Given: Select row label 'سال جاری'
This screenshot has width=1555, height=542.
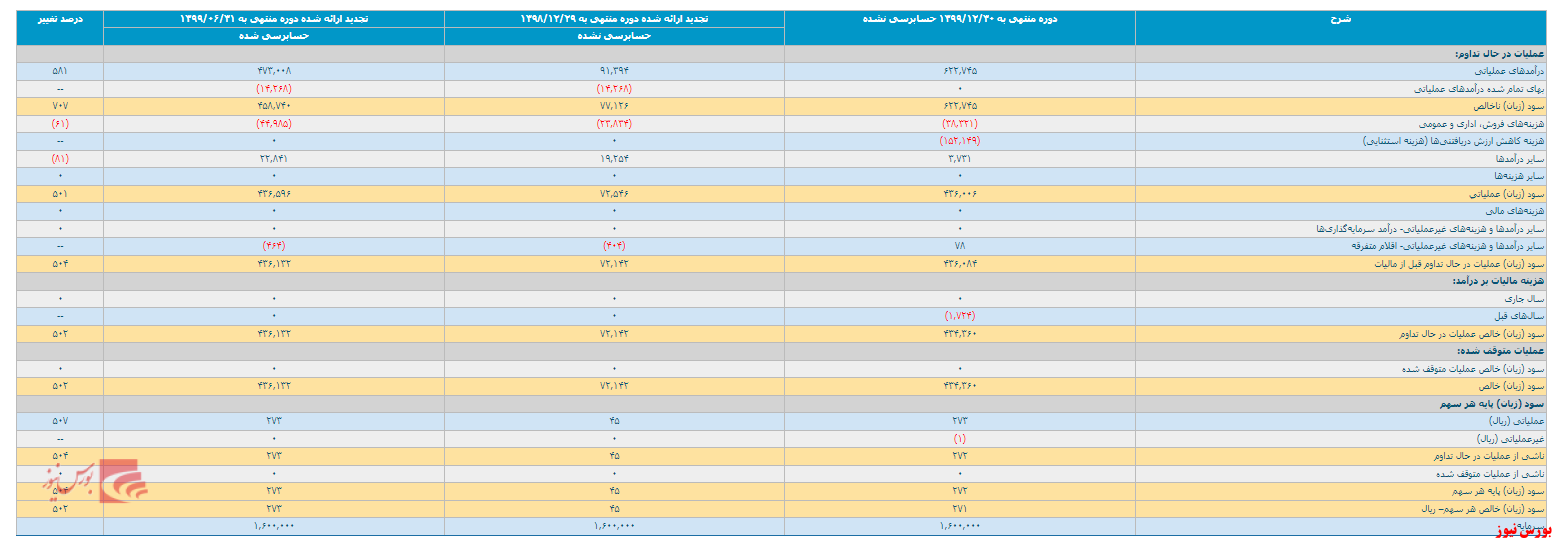Looking at the screenshot, I should click(x=1527, y=299).
